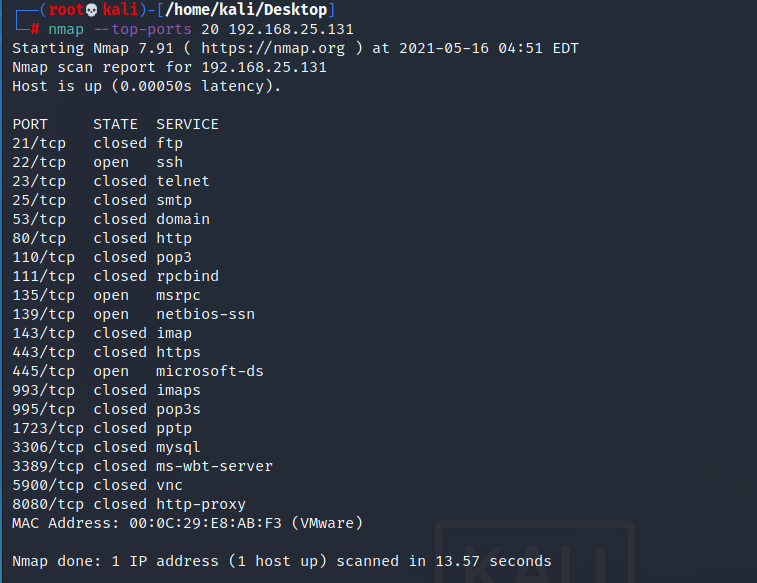Click the netbios-ssn service text

205,314
